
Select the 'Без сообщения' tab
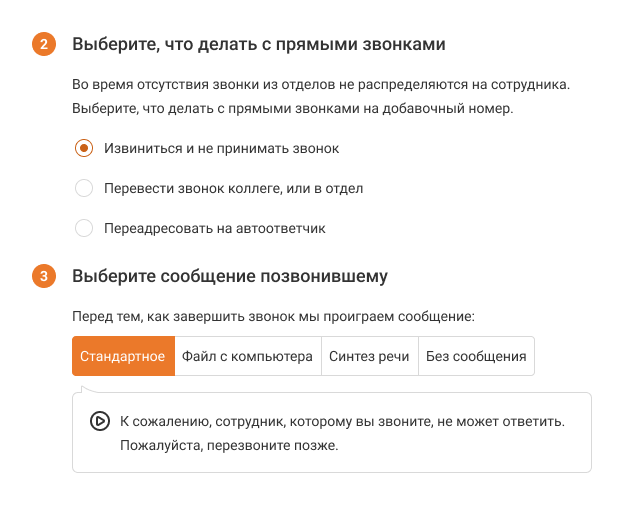click(x=476, y=356)
